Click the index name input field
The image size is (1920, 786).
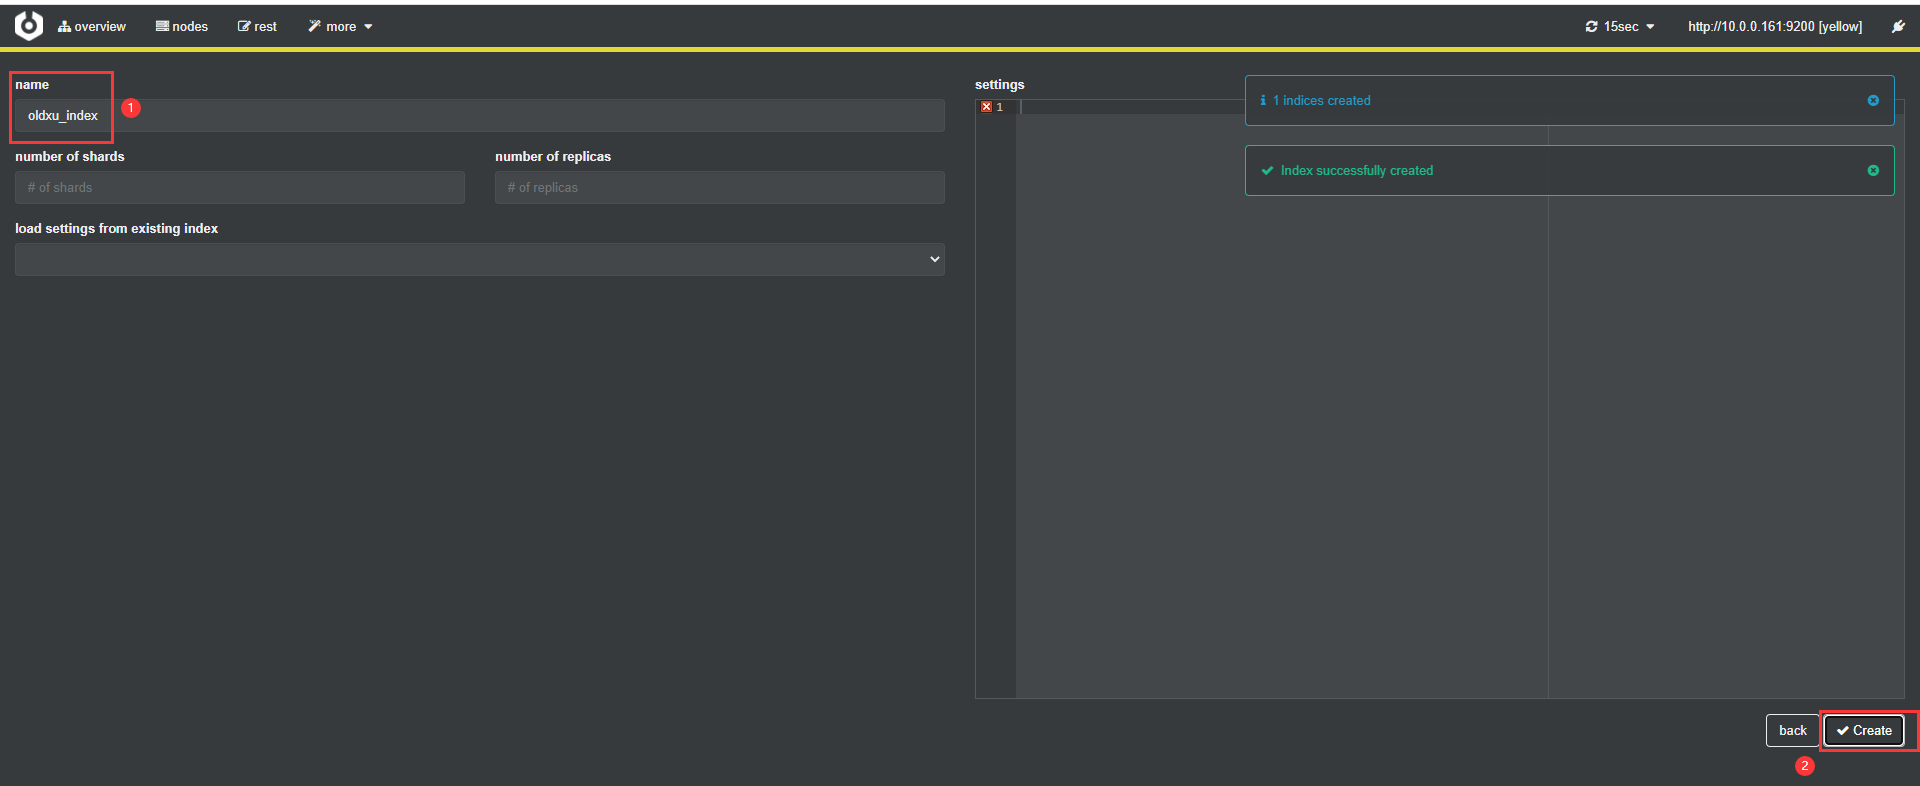coord(480,116)
